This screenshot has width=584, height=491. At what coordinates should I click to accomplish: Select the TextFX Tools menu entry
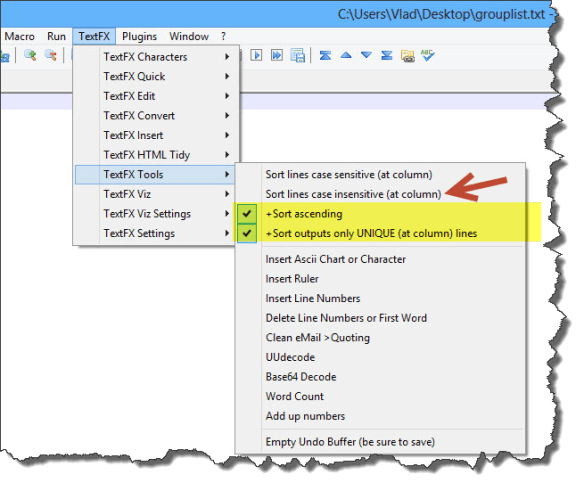(x=156, y=175)
